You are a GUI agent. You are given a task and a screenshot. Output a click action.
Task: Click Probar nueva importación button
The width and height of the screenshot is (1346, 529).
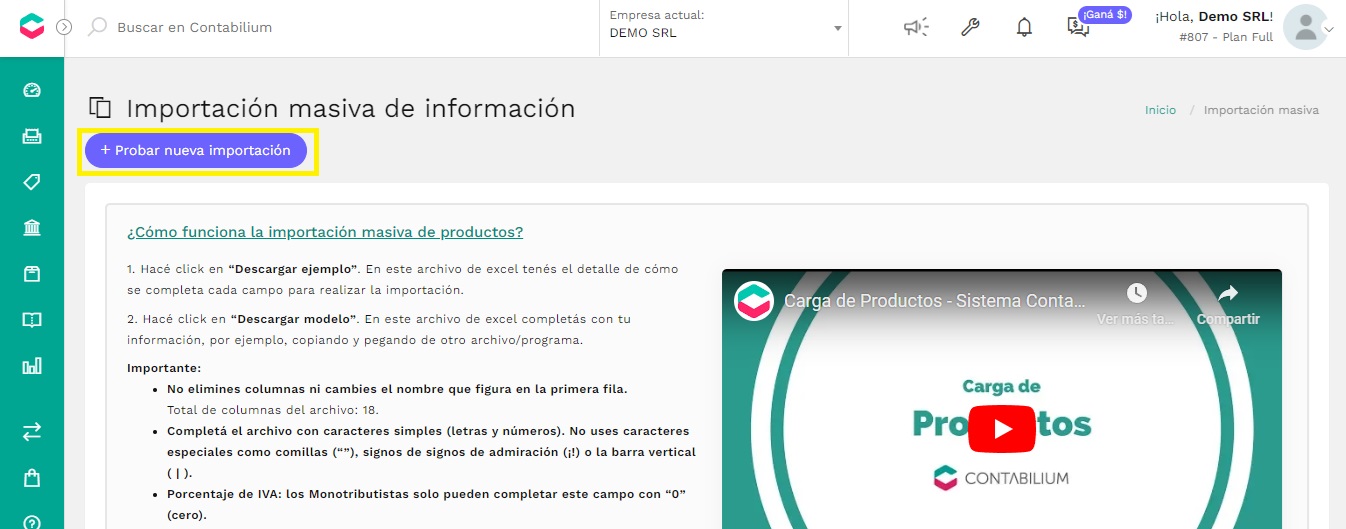196,150
